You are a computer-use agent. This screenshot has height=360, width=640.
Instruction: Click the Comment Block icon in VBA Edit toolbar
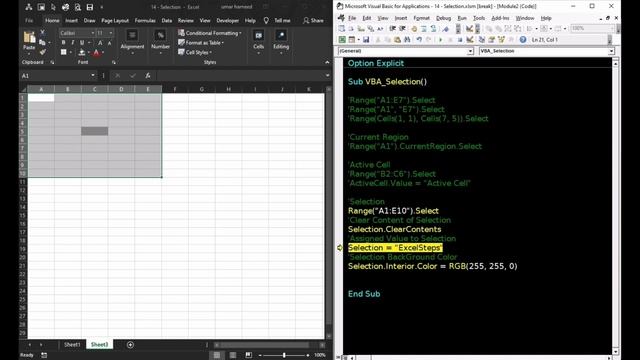click(x=424, y=29)
